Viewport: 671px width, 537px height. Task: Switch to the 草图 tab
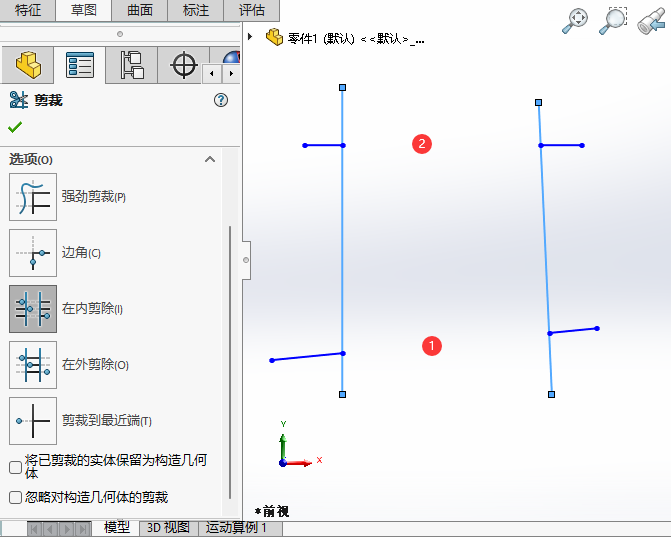pyautogui.click(x=83, y=10)
